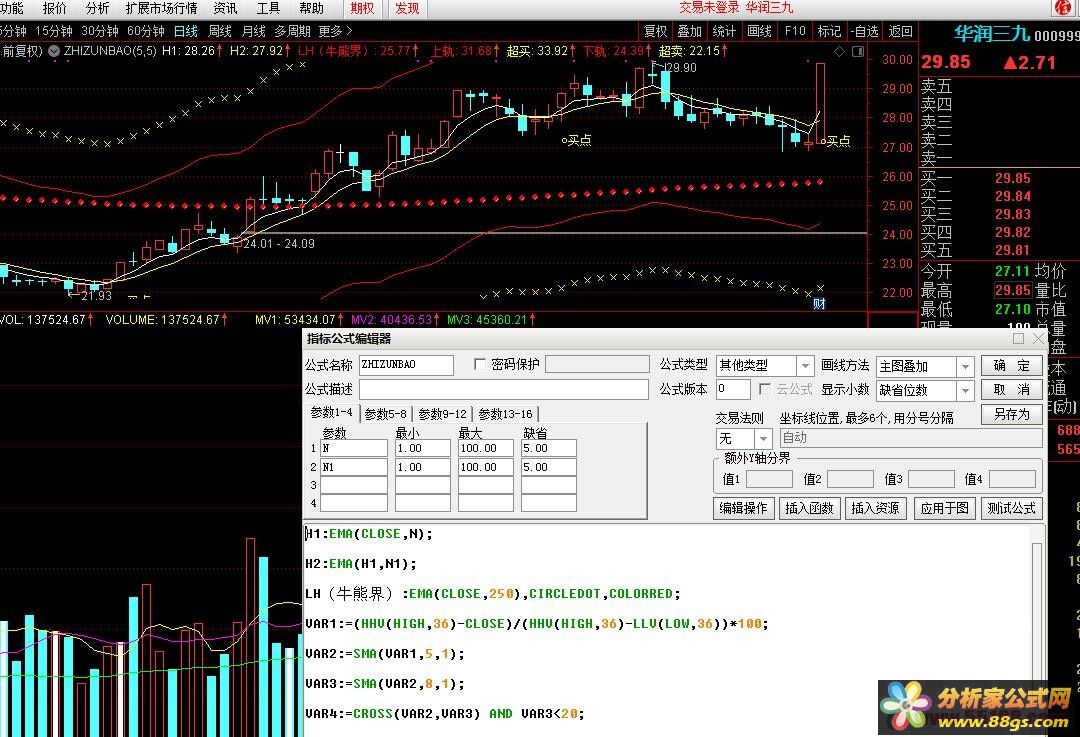
Task: Click the red logo icon at top right
Action: [1065, 8]
